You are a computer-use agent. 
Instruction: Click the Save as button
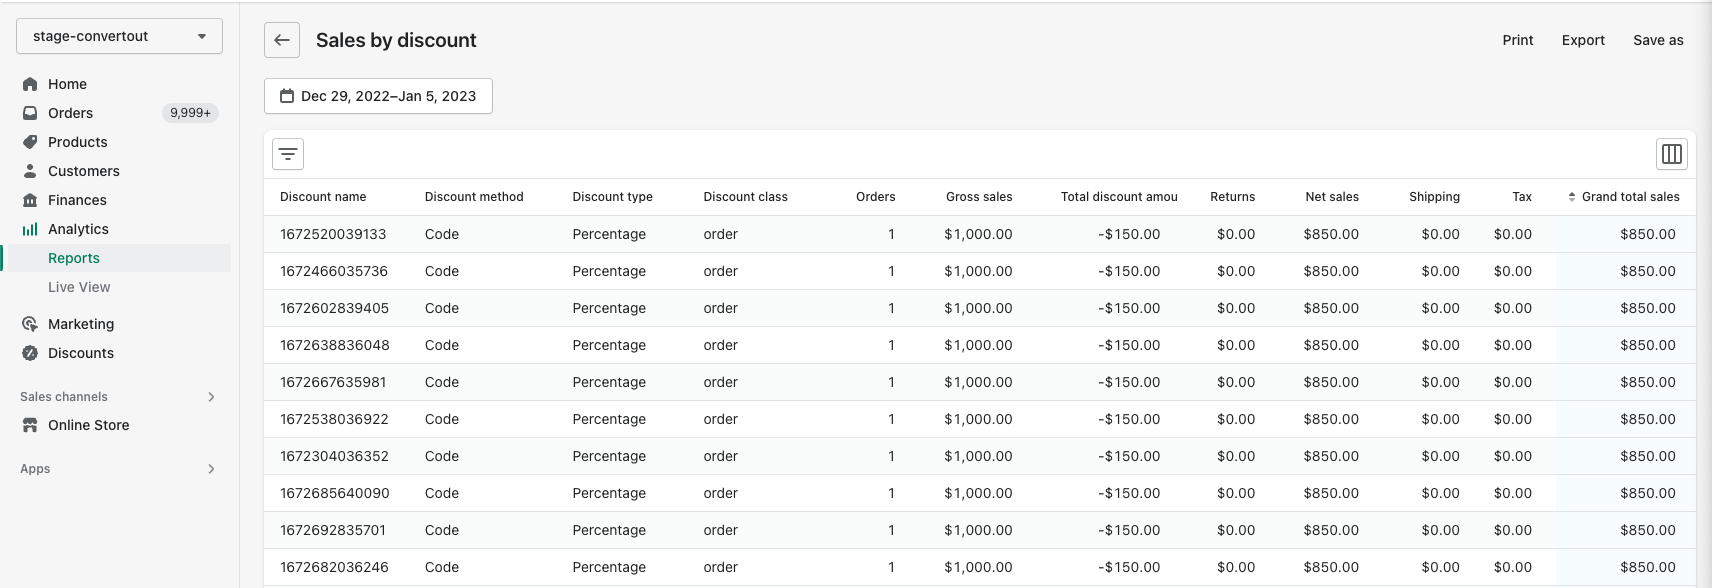pyautogui.click(x=1658, y=40)
